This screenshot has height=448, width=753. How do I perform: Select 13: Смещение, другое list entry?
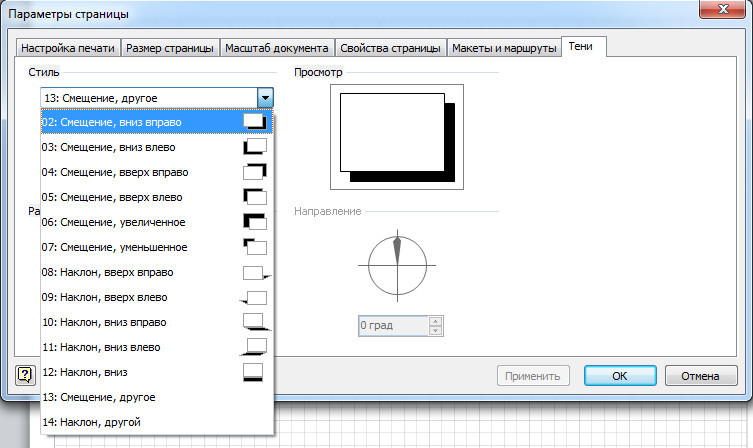pyautogui.click(x=155, y=397)
